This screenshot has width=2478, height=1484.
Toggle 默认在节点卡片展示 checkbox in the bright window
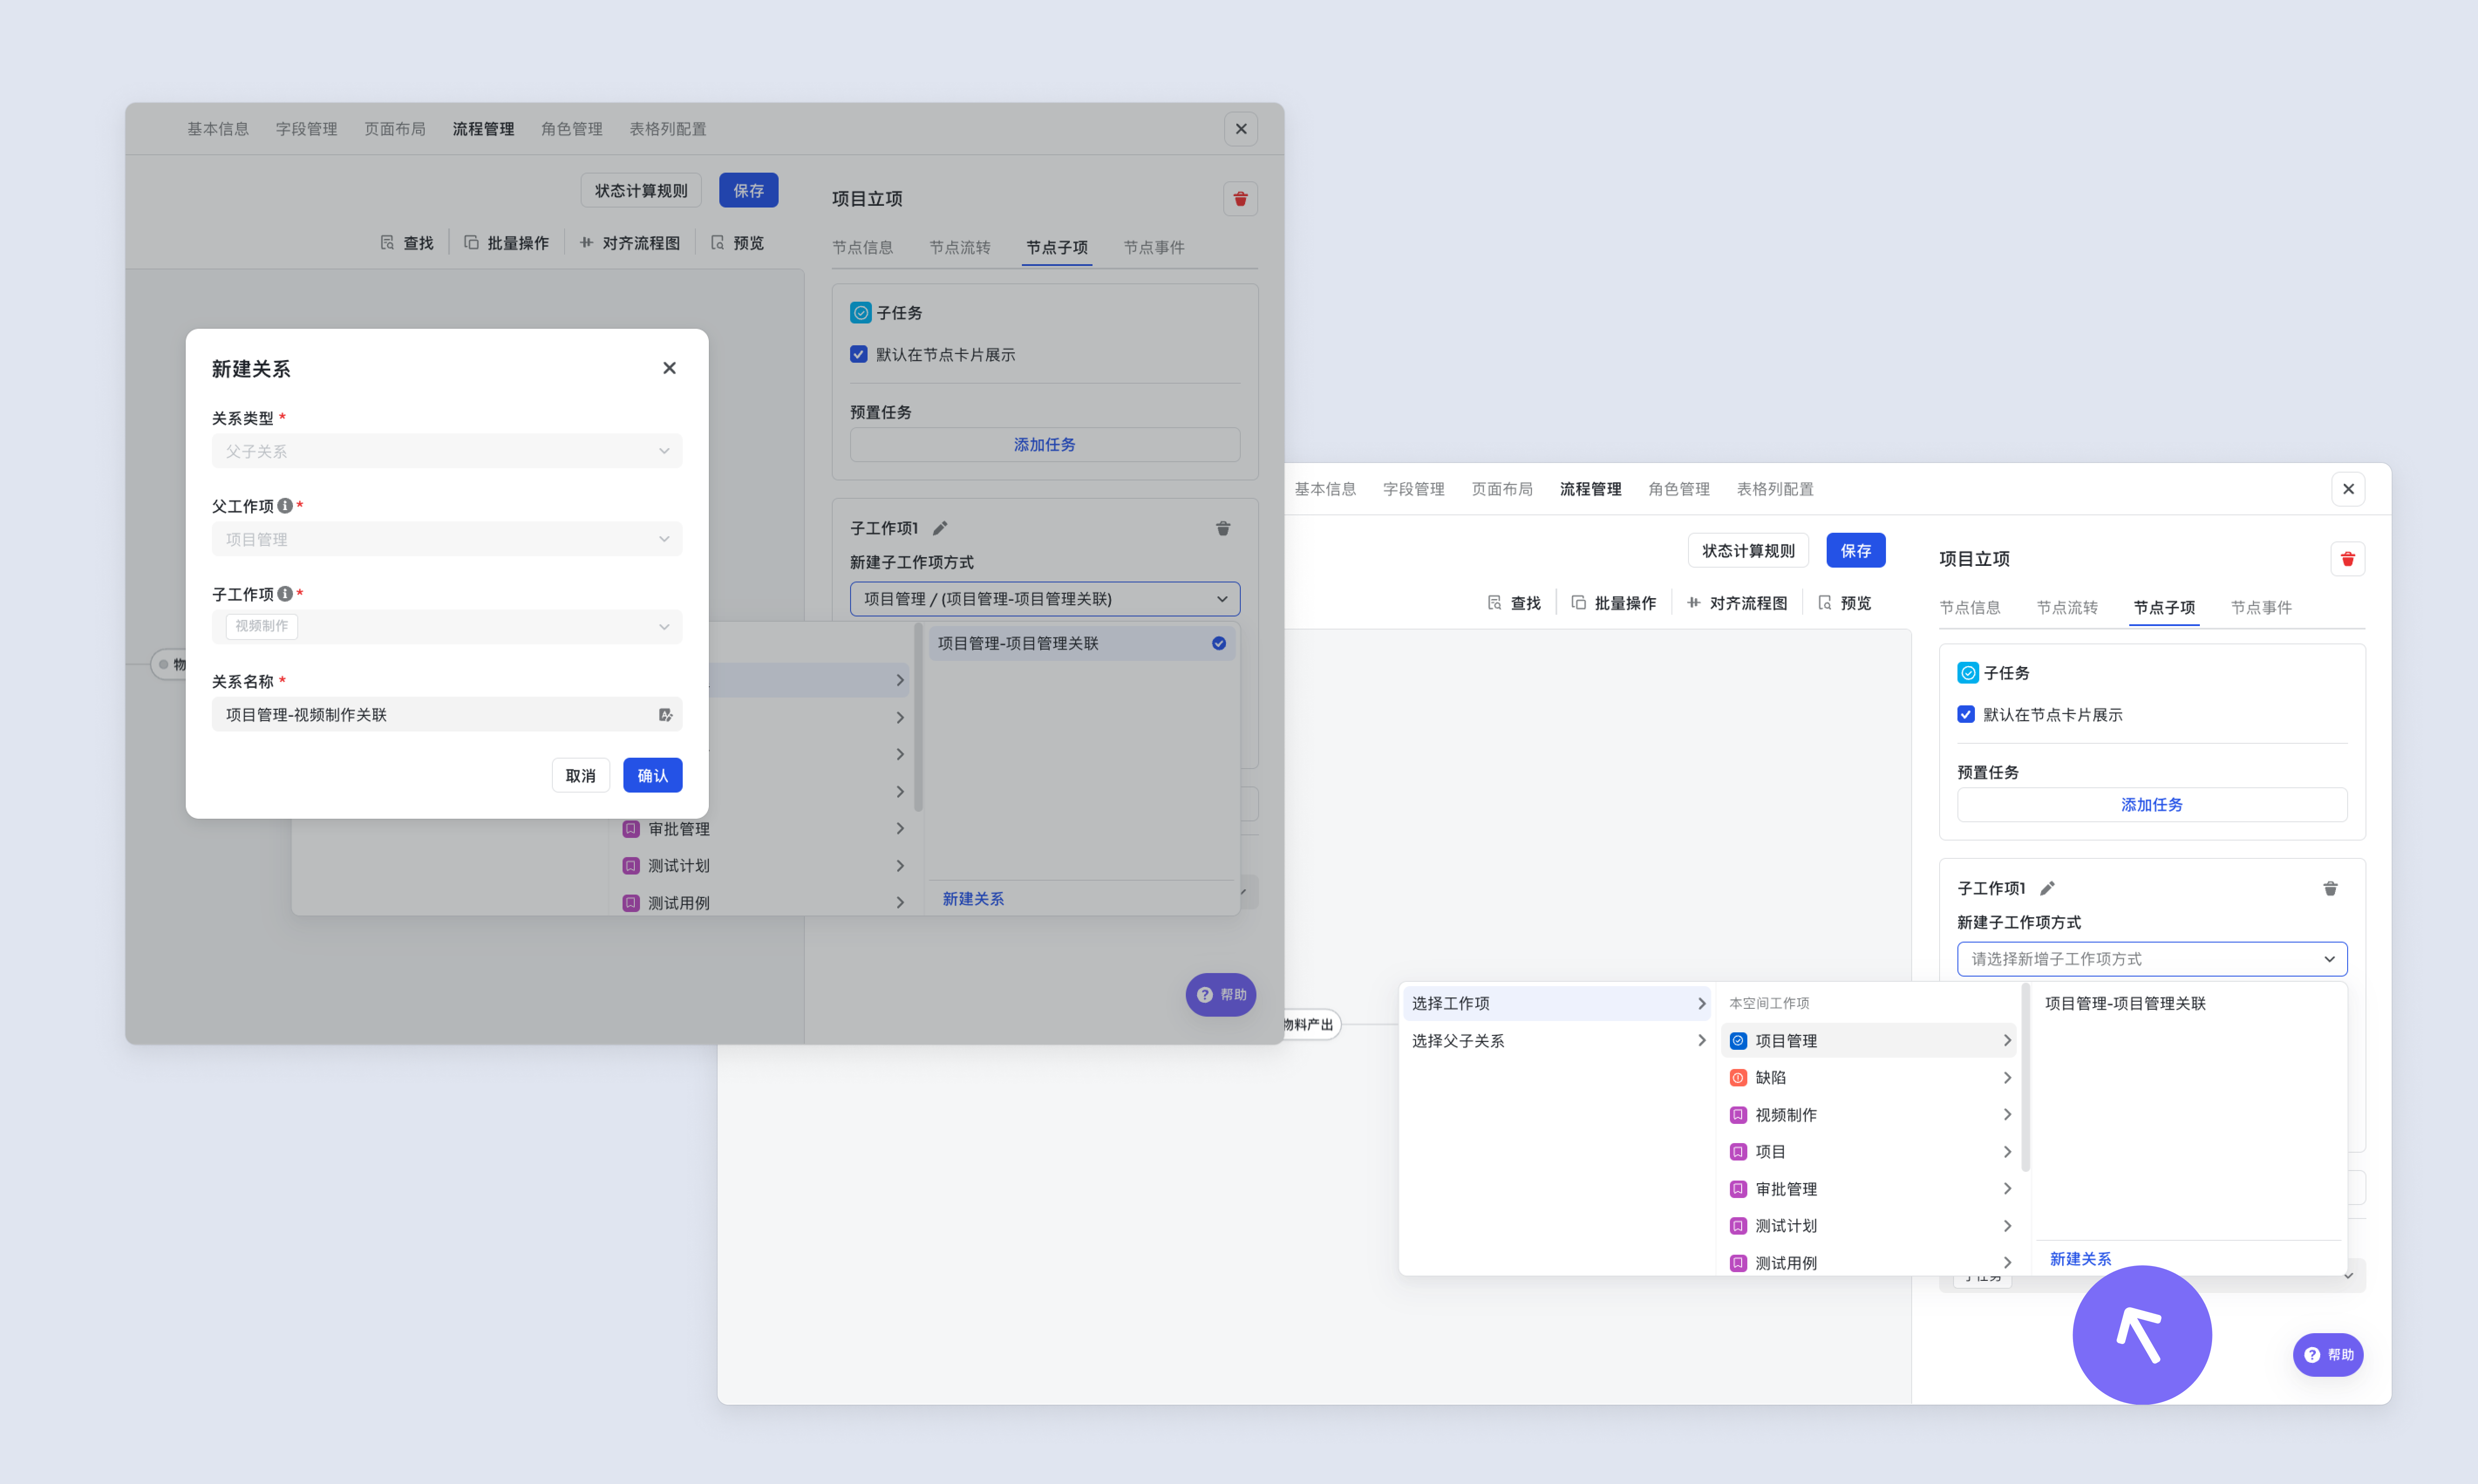tap(1966, 714)
